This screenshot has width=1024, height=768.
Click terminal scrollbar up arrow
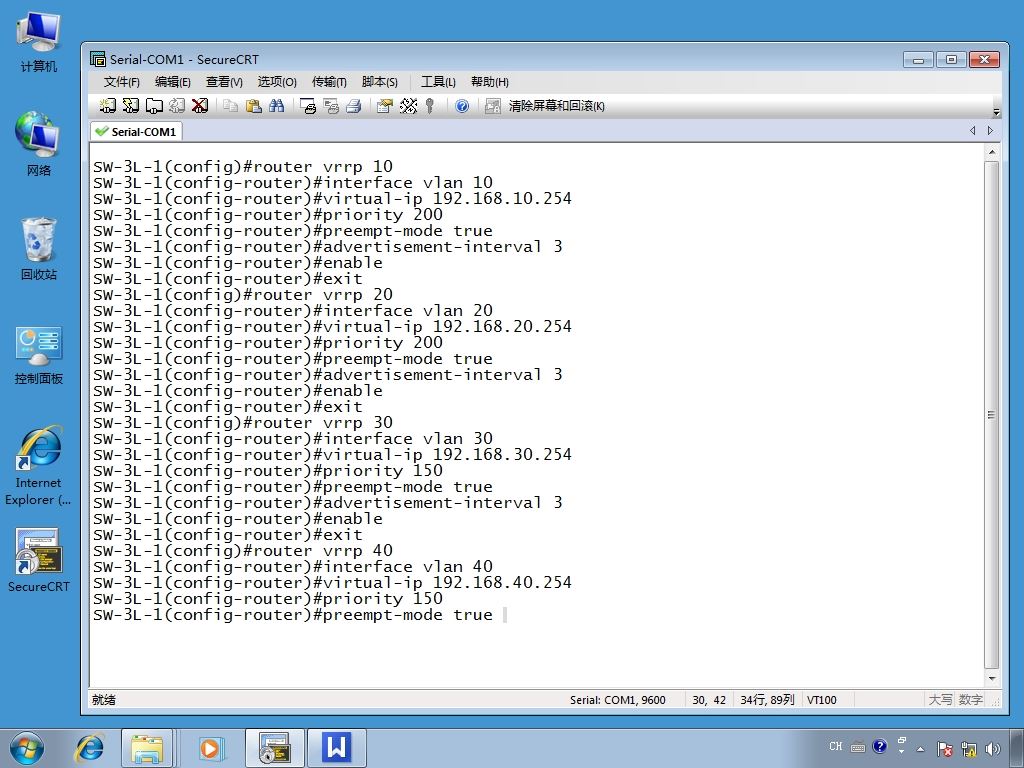click(x=991, y=152)
